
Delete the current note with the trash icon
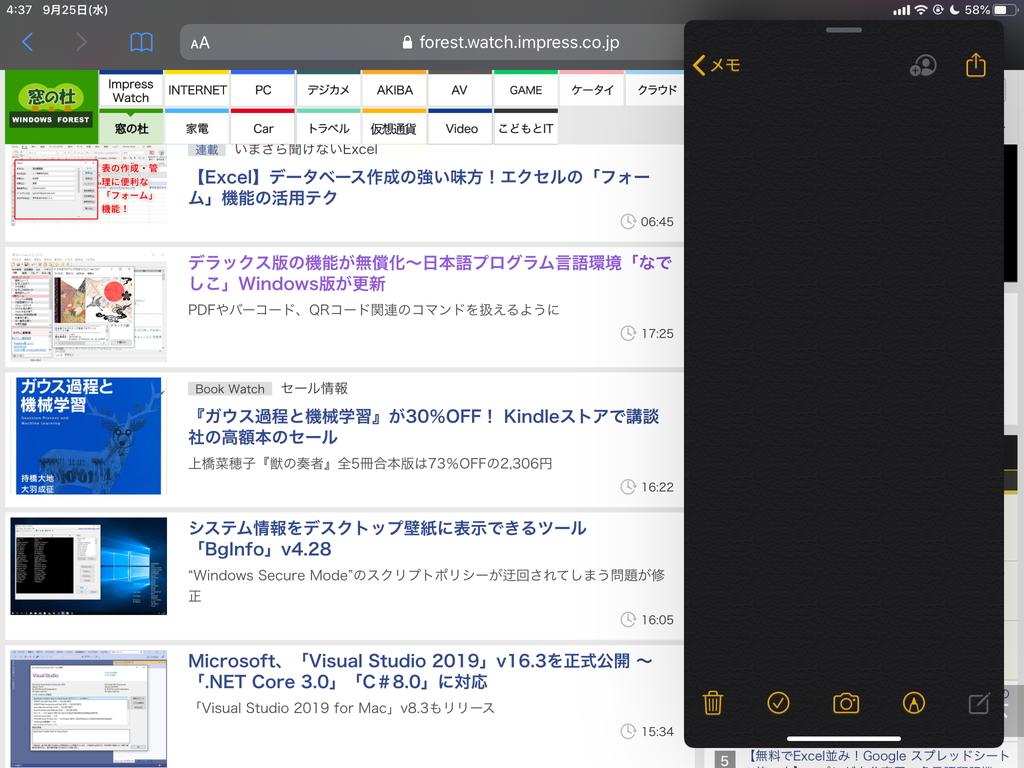click(x=713, y=703)
